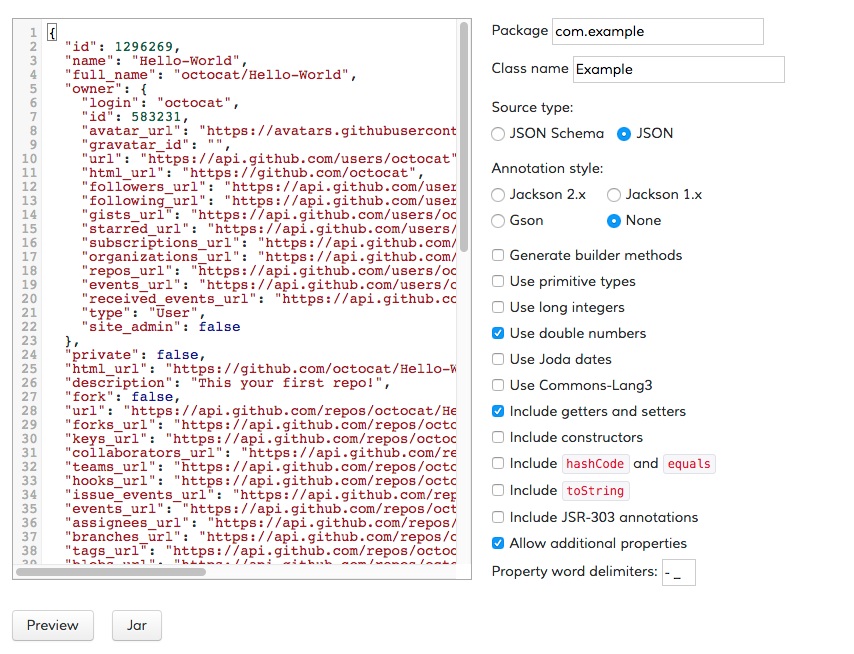
Task: Select the Jackson 2.x annotation style
Action: pos(497,194)
